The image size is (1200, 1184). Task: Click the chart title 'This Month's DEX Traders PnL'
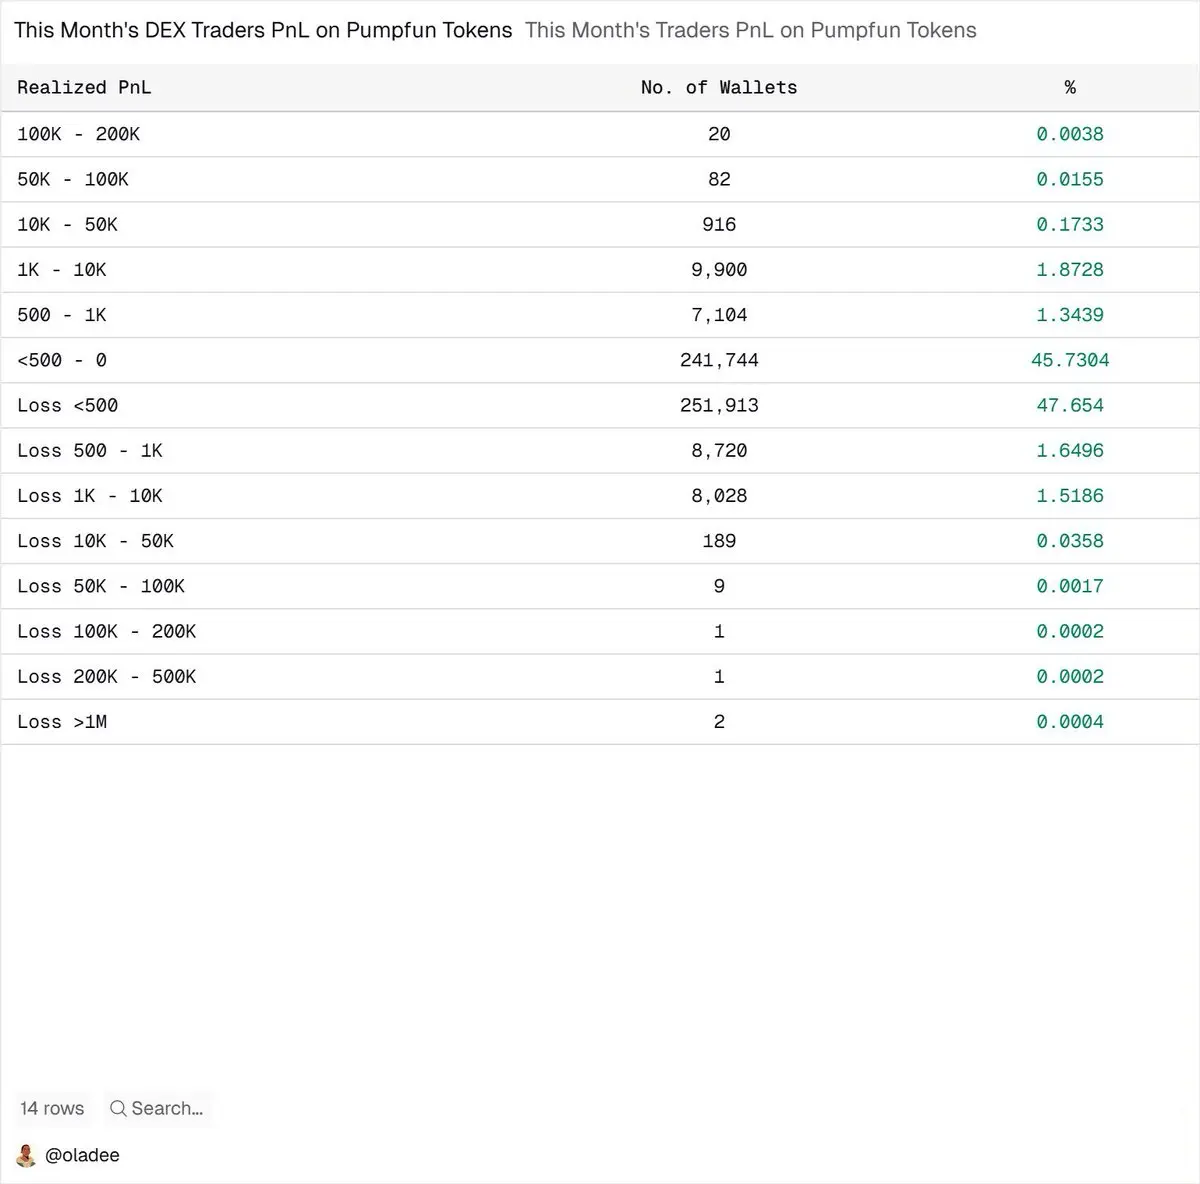pyautogui.click(x=263, y=31)
